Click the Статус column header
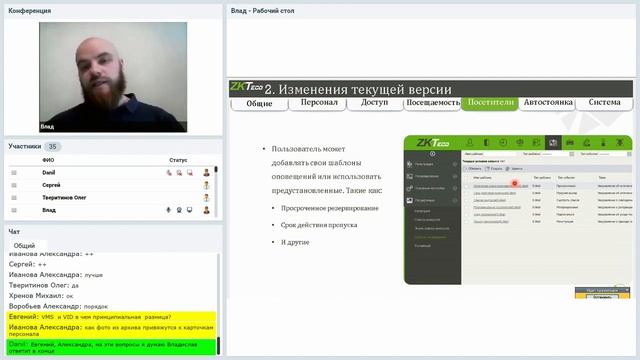640x360 pixels. click(178, 160)
